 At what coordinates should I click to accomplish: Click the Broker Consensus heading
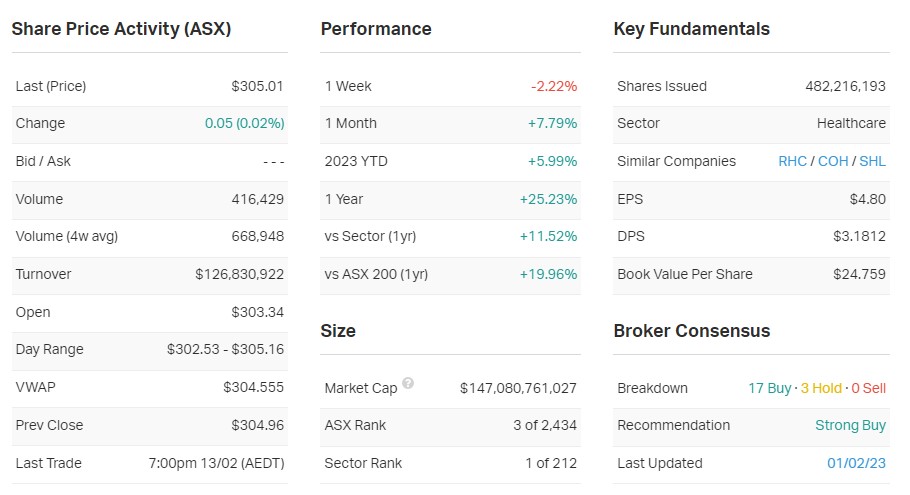tap(691, 330)
